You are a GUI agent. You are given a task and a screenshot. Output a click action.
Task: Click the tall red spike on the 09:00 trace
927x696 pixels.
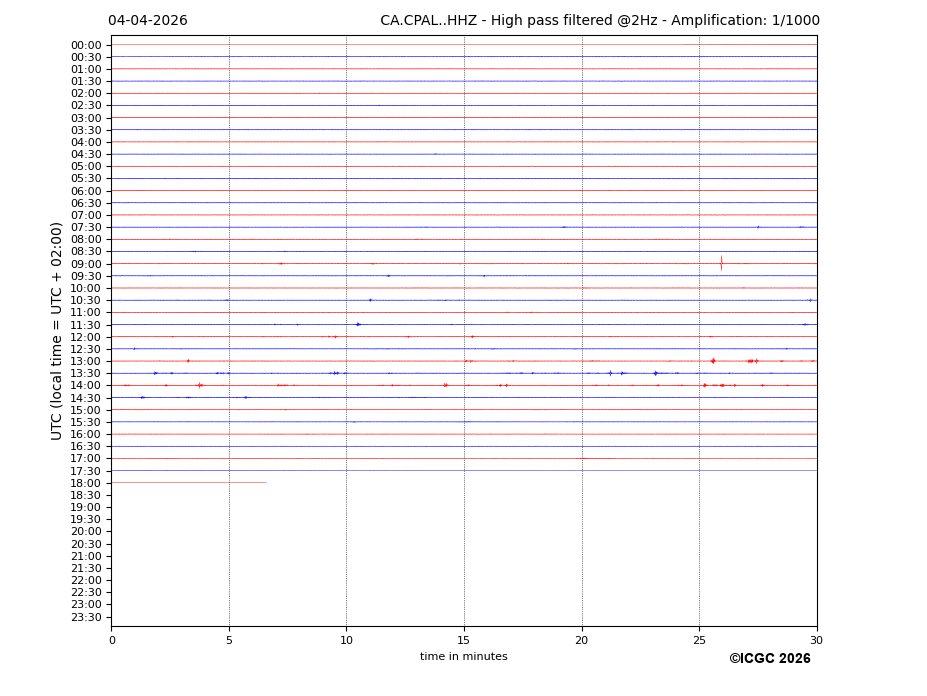(721, 263)
